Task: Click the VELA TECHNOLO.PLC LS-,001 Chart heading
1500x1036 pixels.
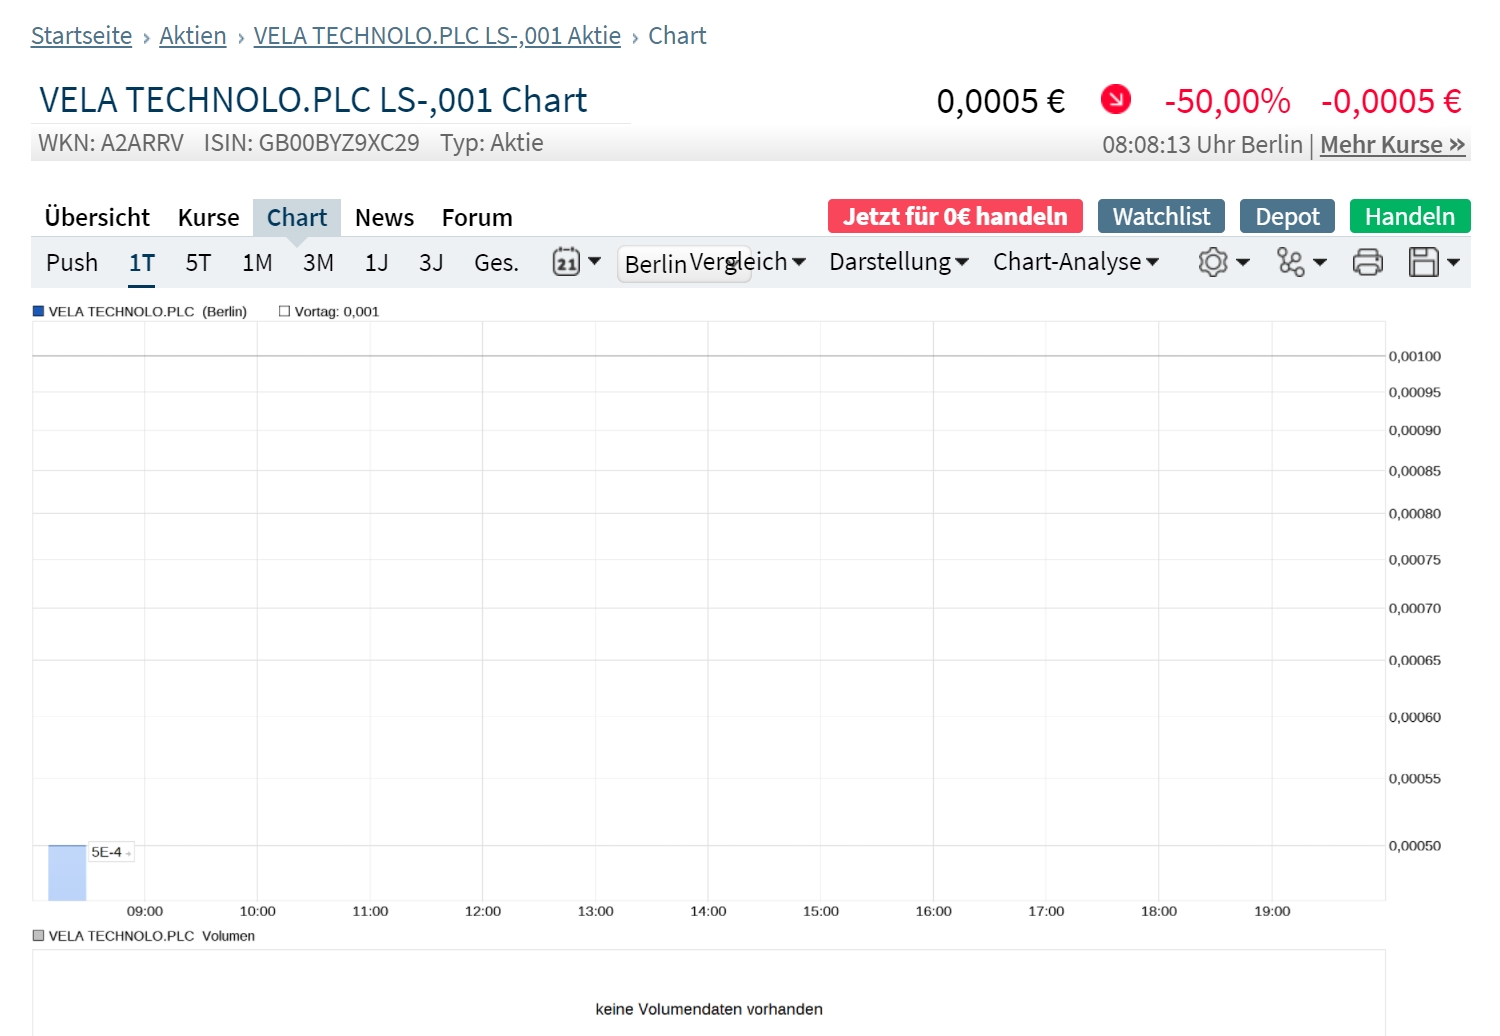Action: (x=313, y=100)
